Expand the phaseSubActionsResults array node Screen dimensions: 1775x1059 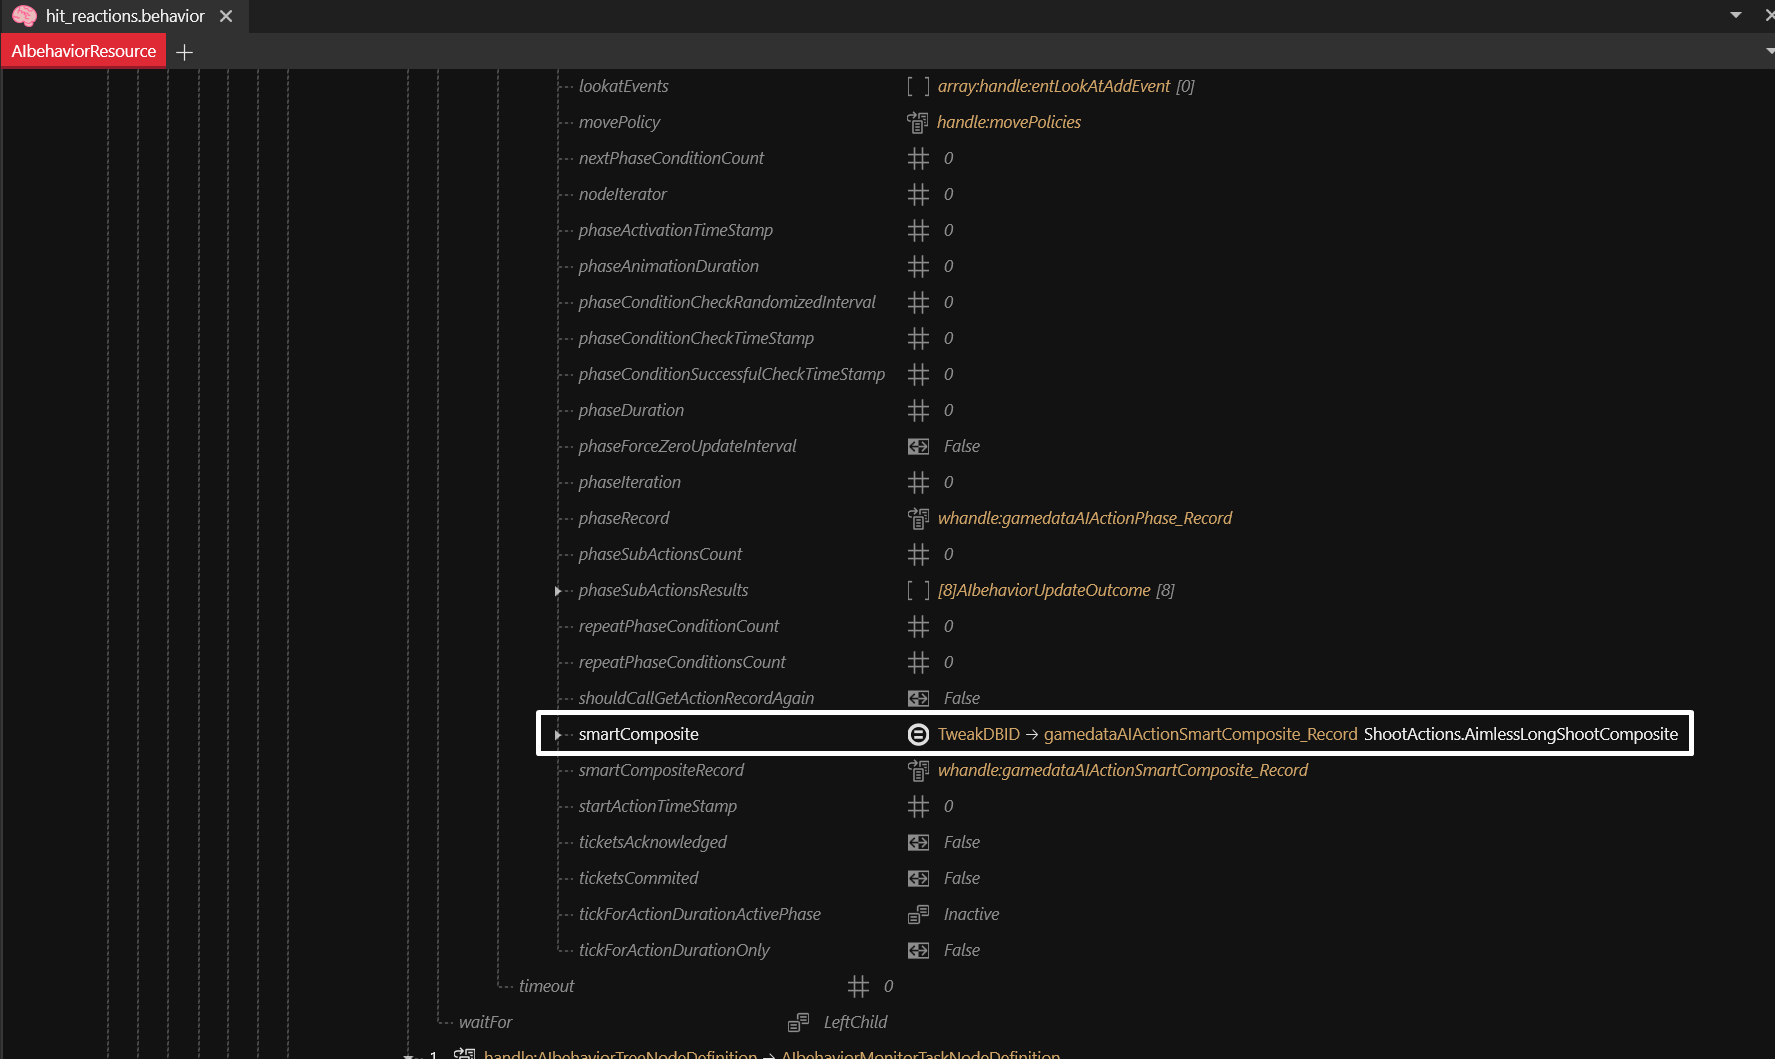558,591
